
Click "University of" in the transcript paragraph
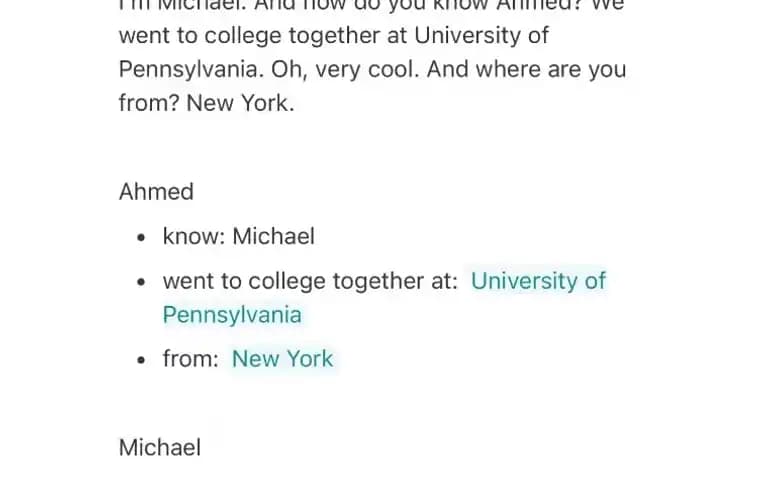click(481, 35)
